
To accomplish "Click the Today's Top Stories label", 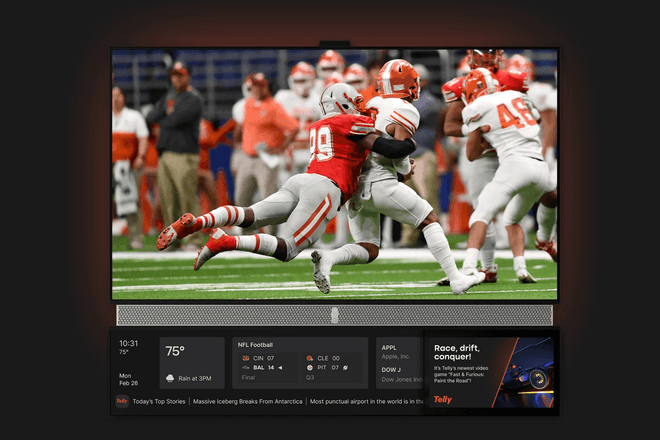I will click(x=158, y=401).
